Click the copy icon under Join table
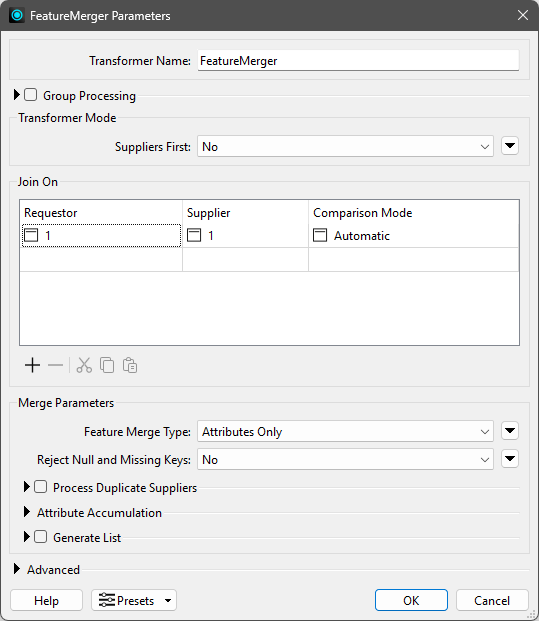 click(107, 365)
